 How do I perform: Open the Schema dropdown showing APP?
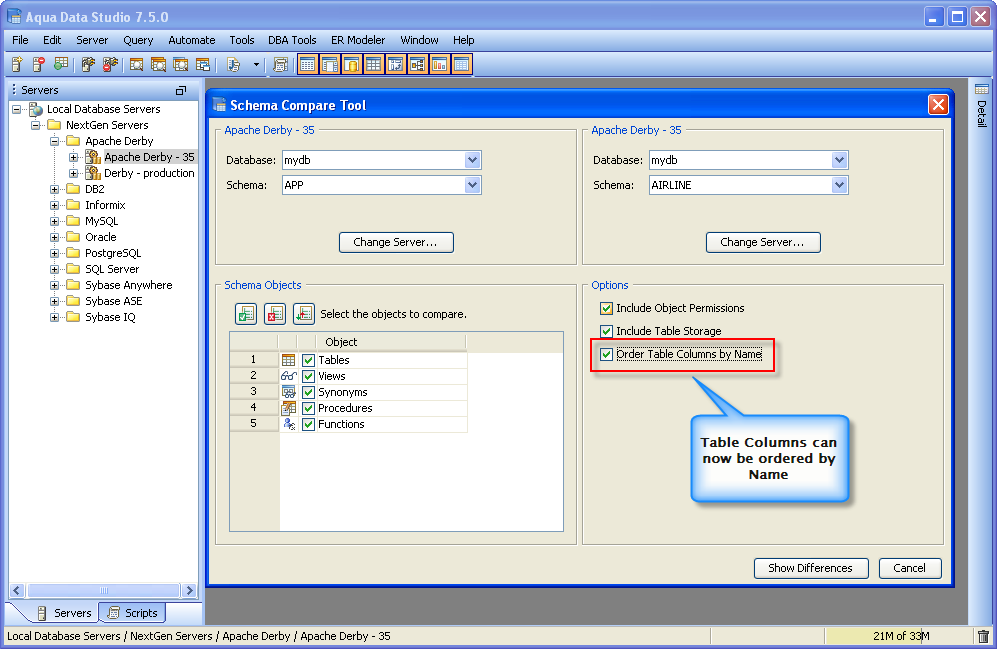coord(472,185)
